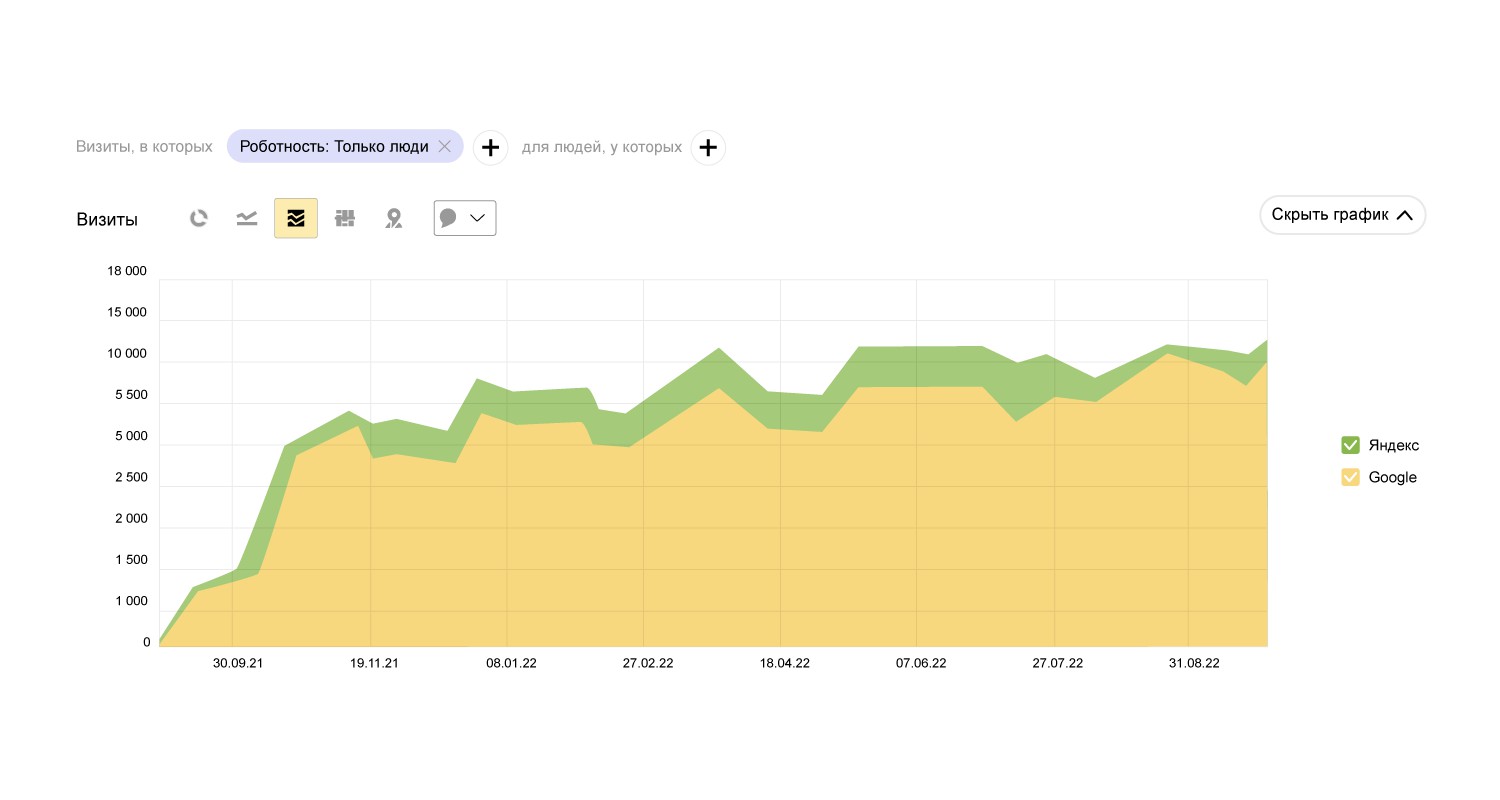Click the 19.11.21 date on axis
Viewport: 1500px width, 800px height.
tap(374, 663)
